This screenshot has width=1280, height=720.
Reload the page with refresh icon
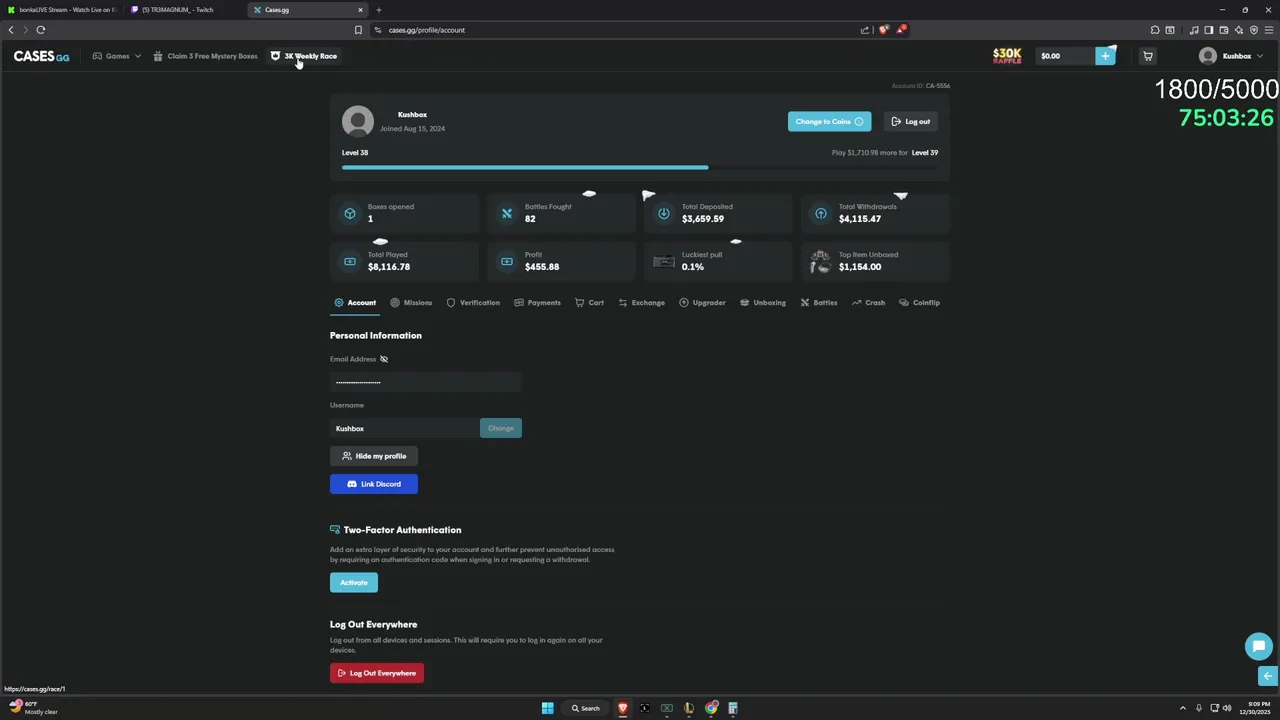[x=41, y=30]
